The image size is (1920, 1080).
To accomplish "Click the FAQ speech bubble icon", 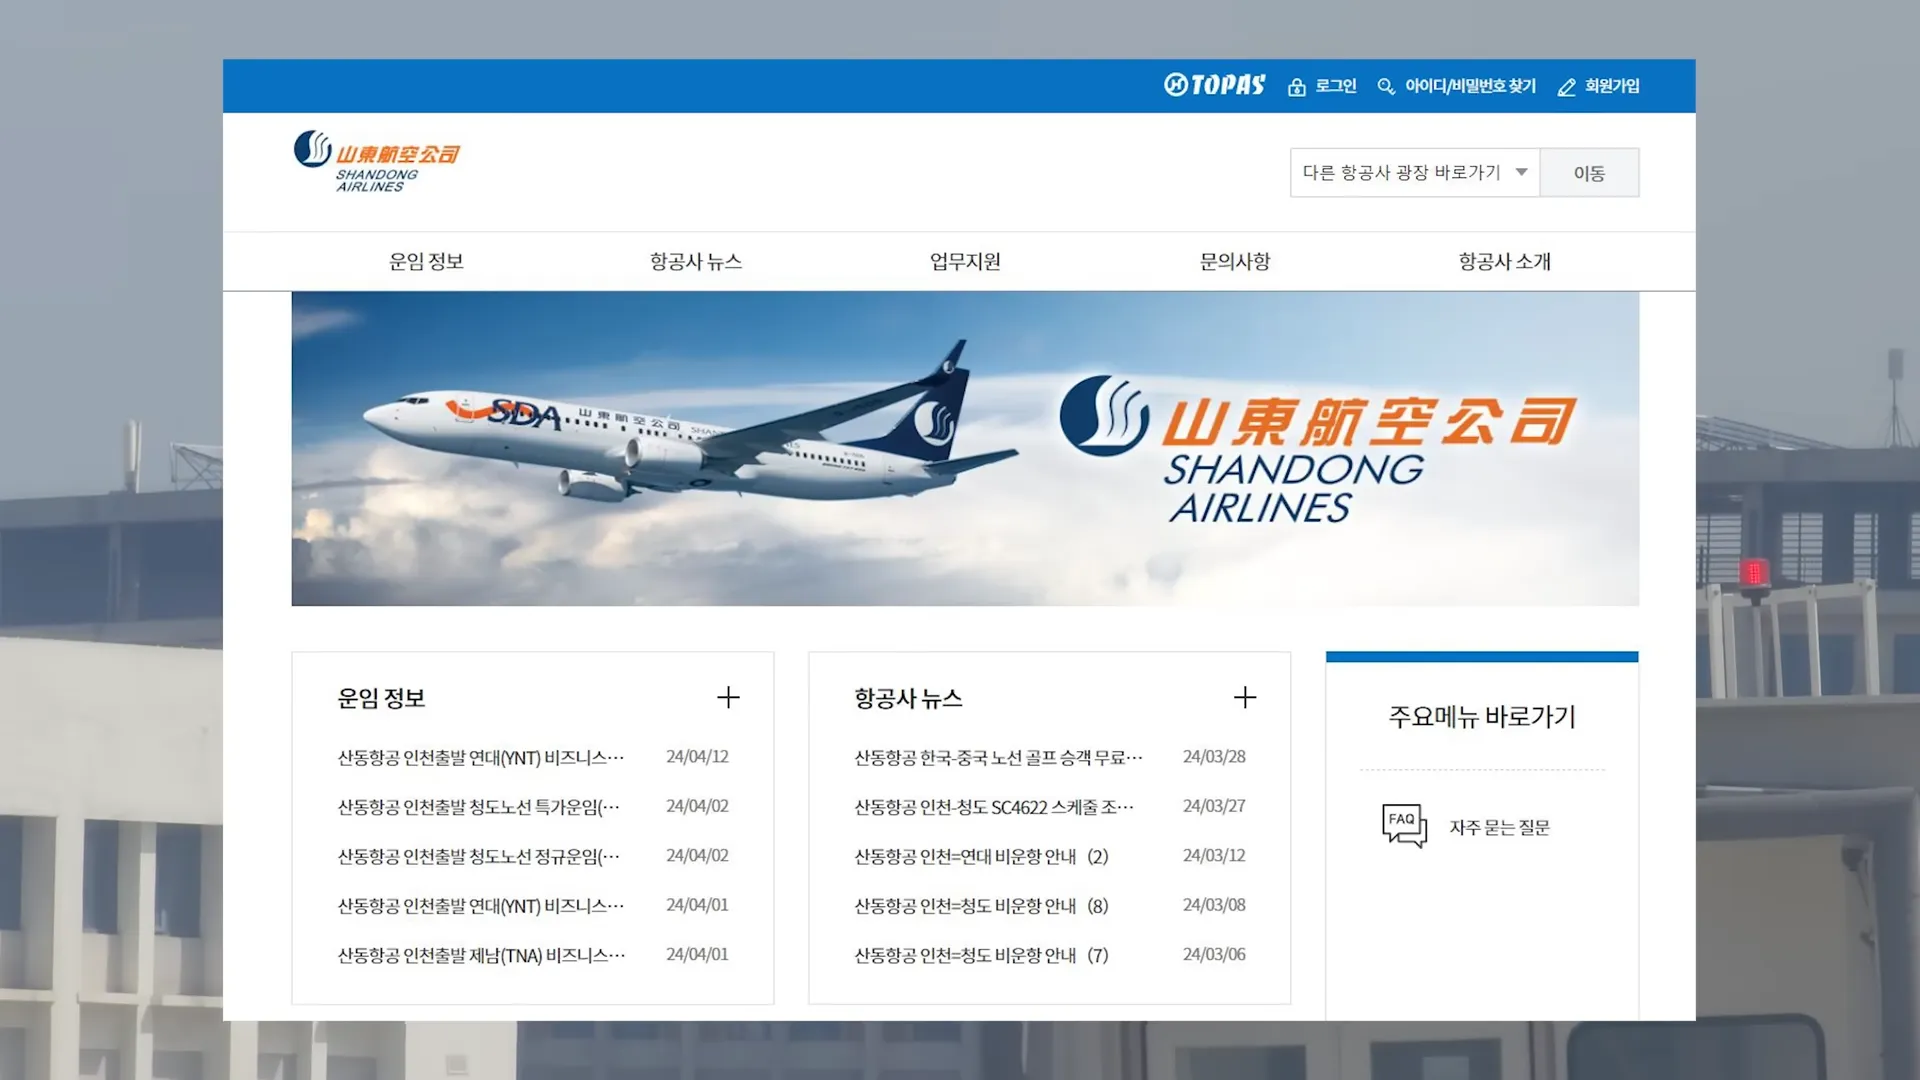I will coord(1404,826).
